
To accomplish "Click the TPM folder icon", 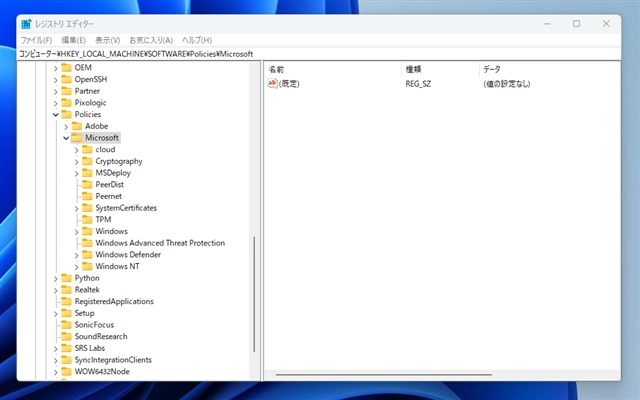I will click(87, 220).
